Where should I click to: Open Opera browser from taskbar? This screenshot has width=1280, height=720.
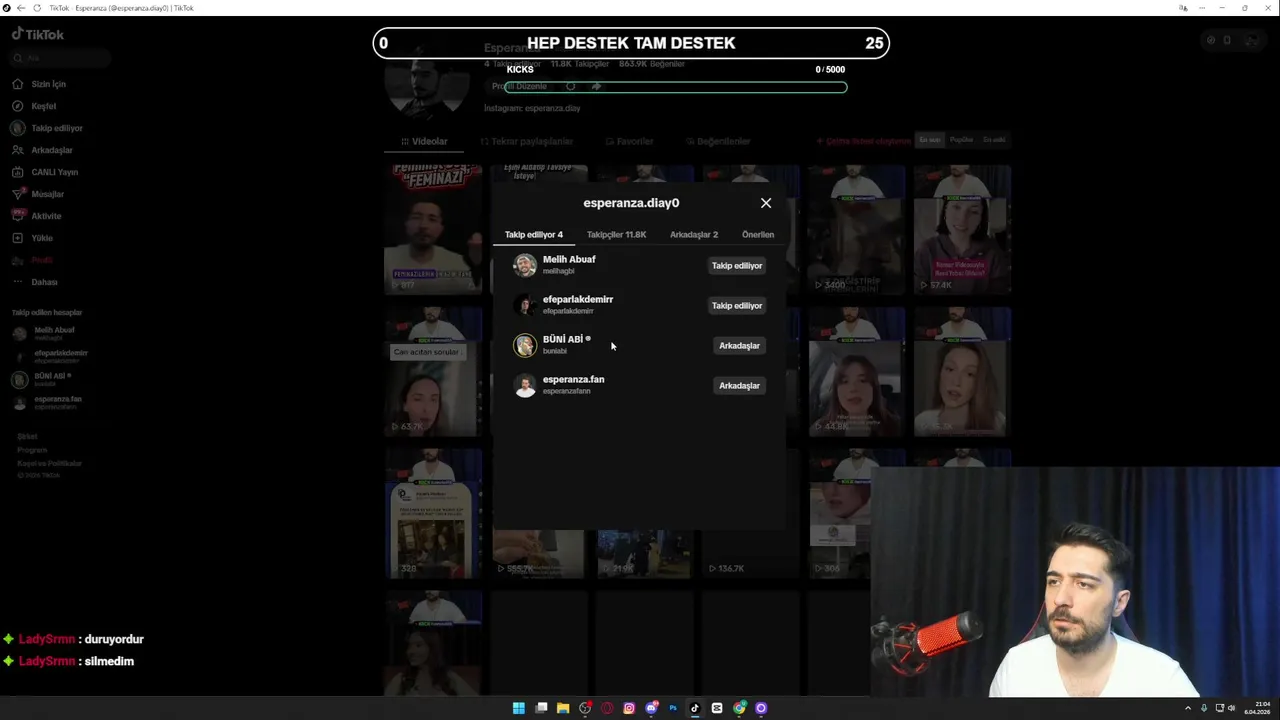pyautogui.click(x=607, y=708)
